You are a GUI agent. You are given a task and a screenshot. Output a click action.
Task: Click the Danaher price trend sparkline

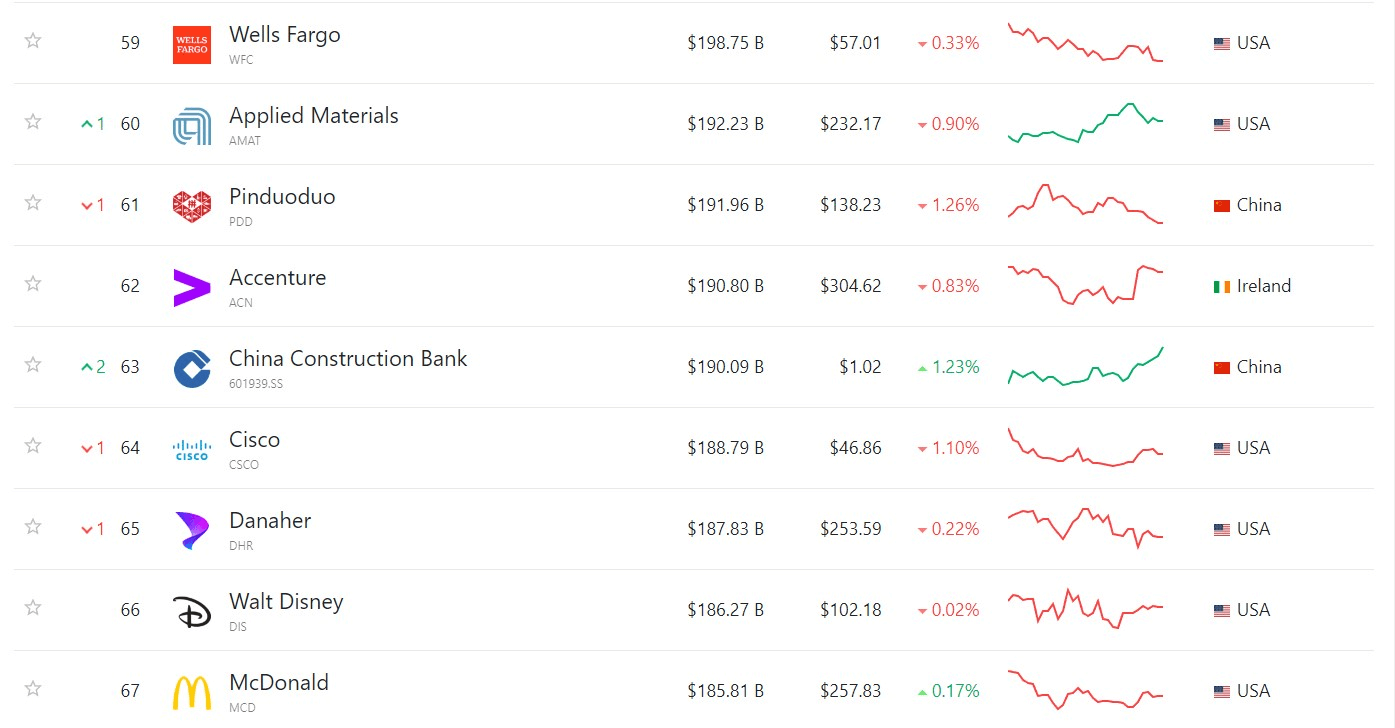click(1085, 528)
